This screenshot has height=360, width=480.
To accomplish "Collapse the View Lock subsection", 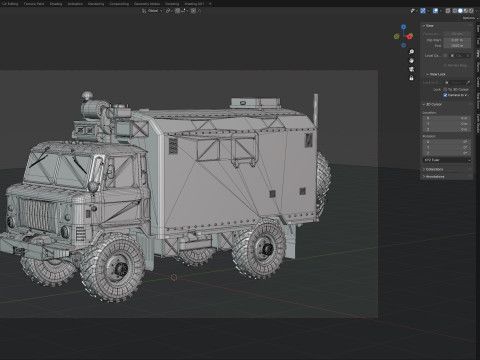I will click(x=437, y=74).
